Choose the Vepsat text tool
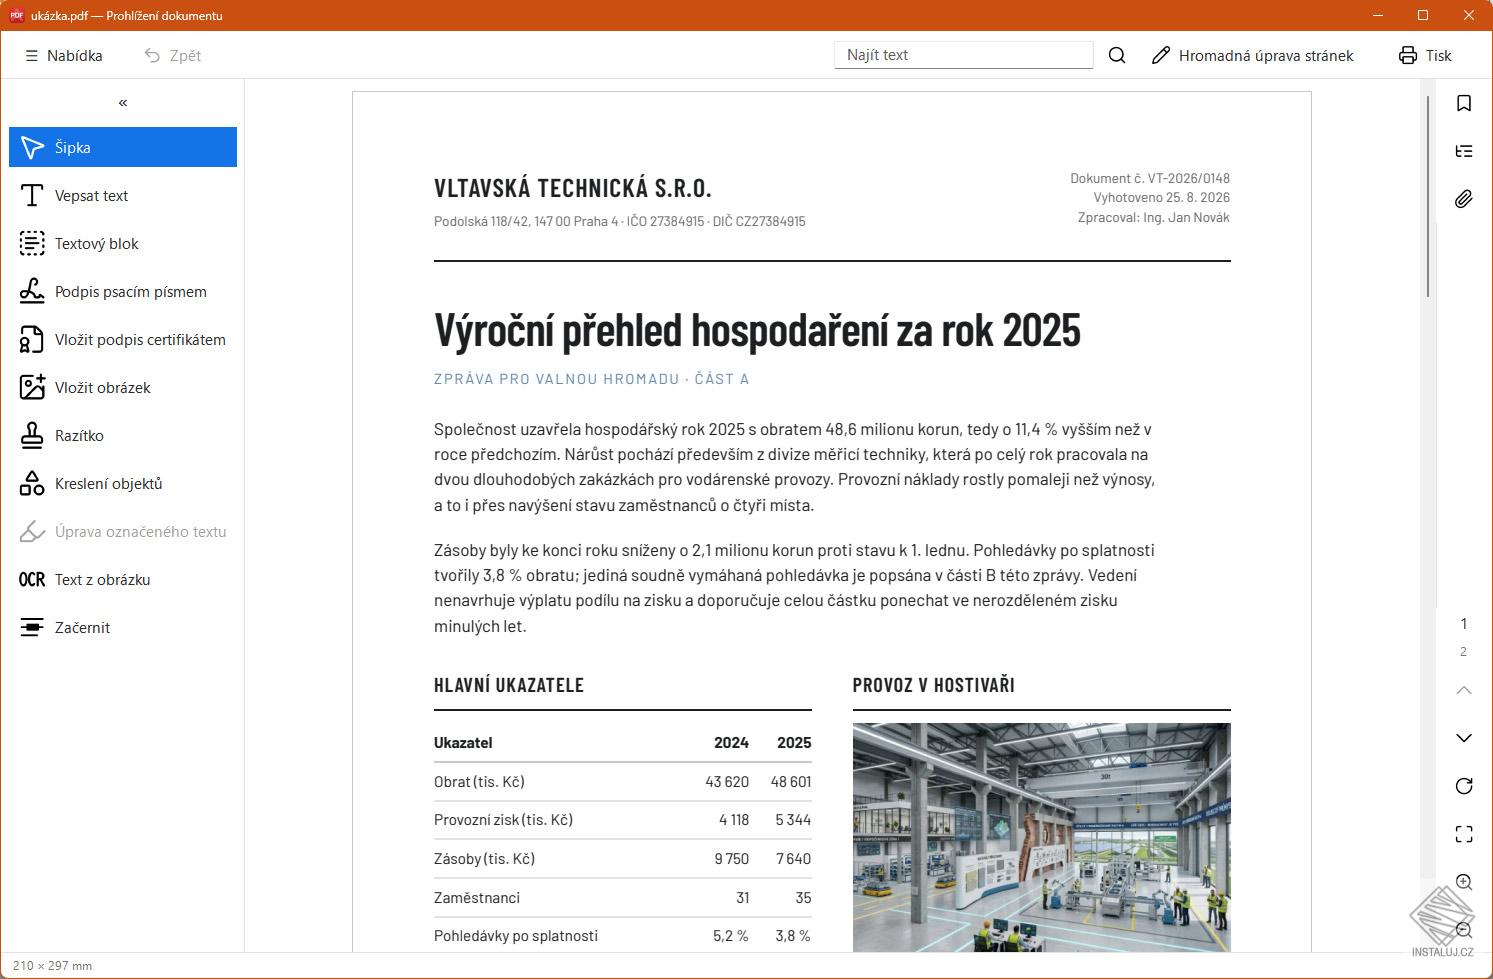 point(123,195)
